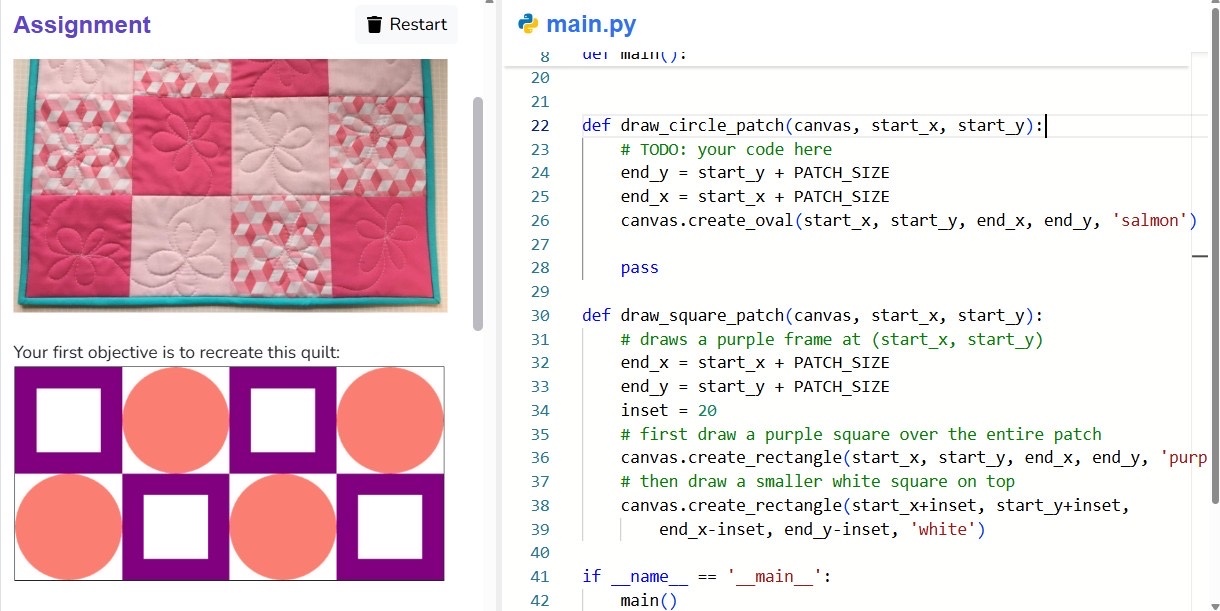Click line 'end_x = start_x + PATCH_SIZE' on line 25
1220x611 pixels.
tap(755, 196)
